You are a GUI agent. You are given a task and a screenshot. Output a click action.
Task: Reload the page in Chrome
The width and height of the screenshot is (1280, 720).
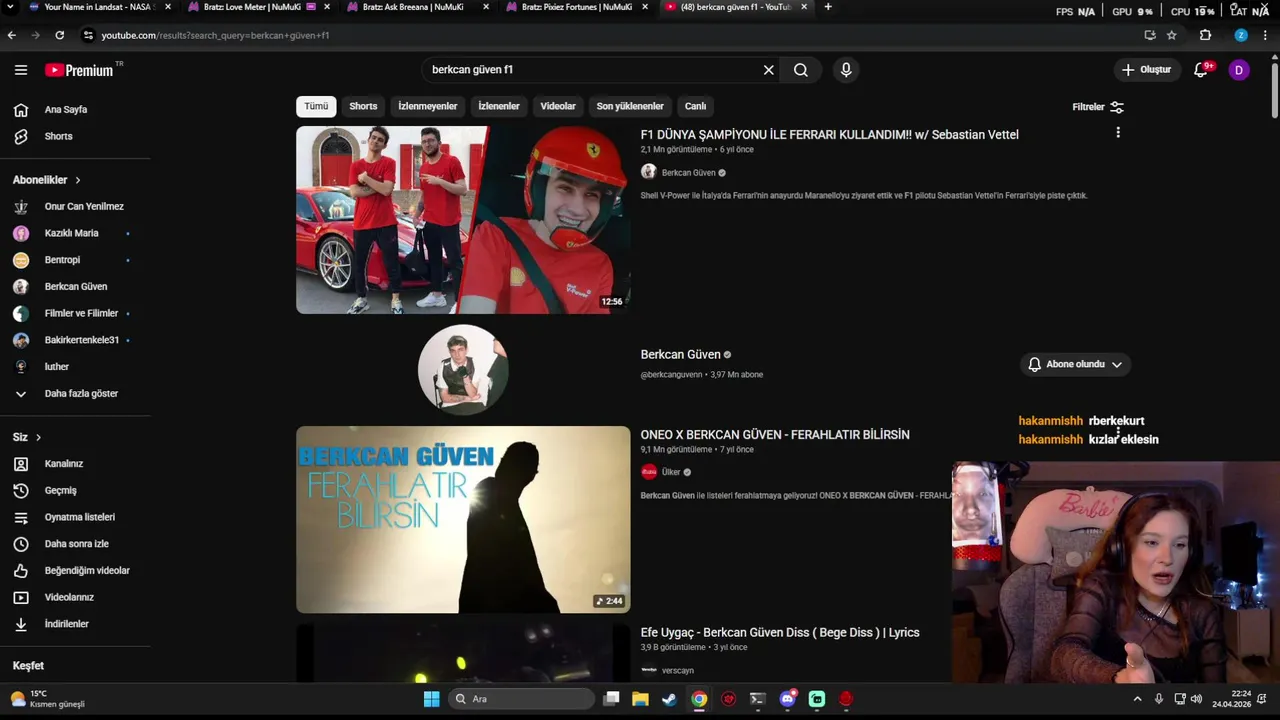point(59,35)
